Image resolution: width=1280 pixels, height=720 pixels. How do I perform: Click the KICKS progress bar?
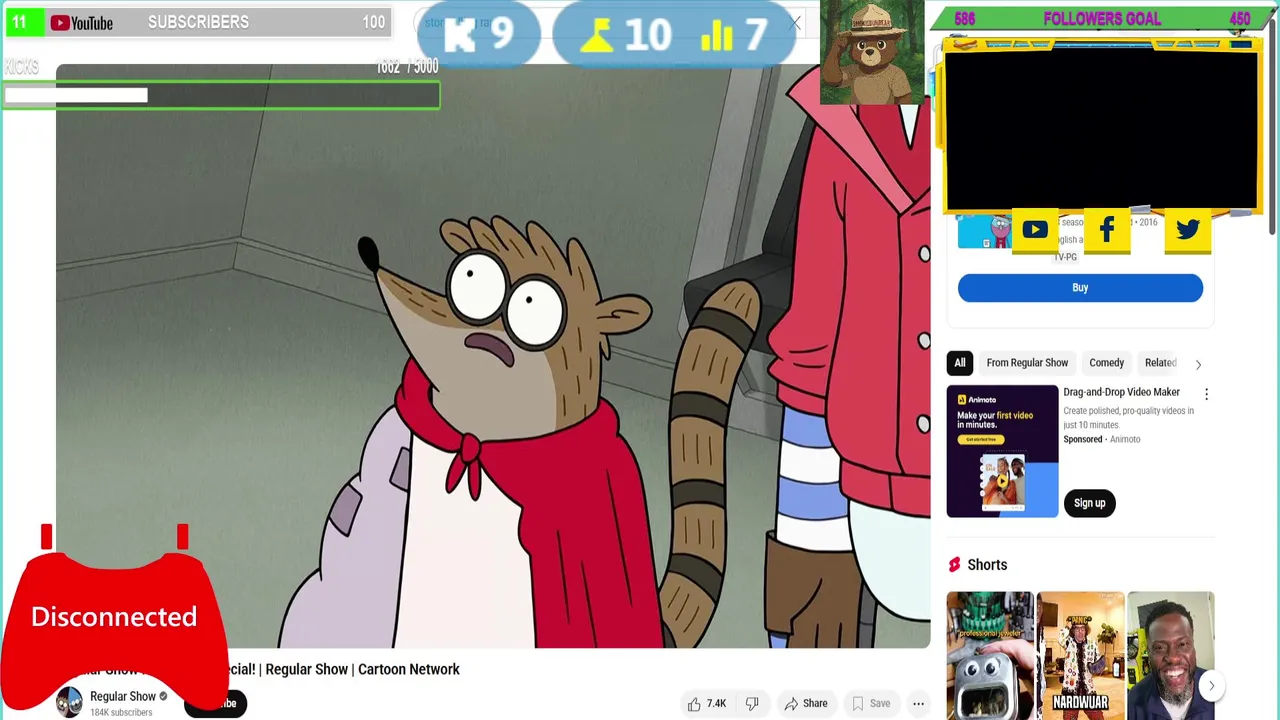pyautogui.click(x=220, y=95)
